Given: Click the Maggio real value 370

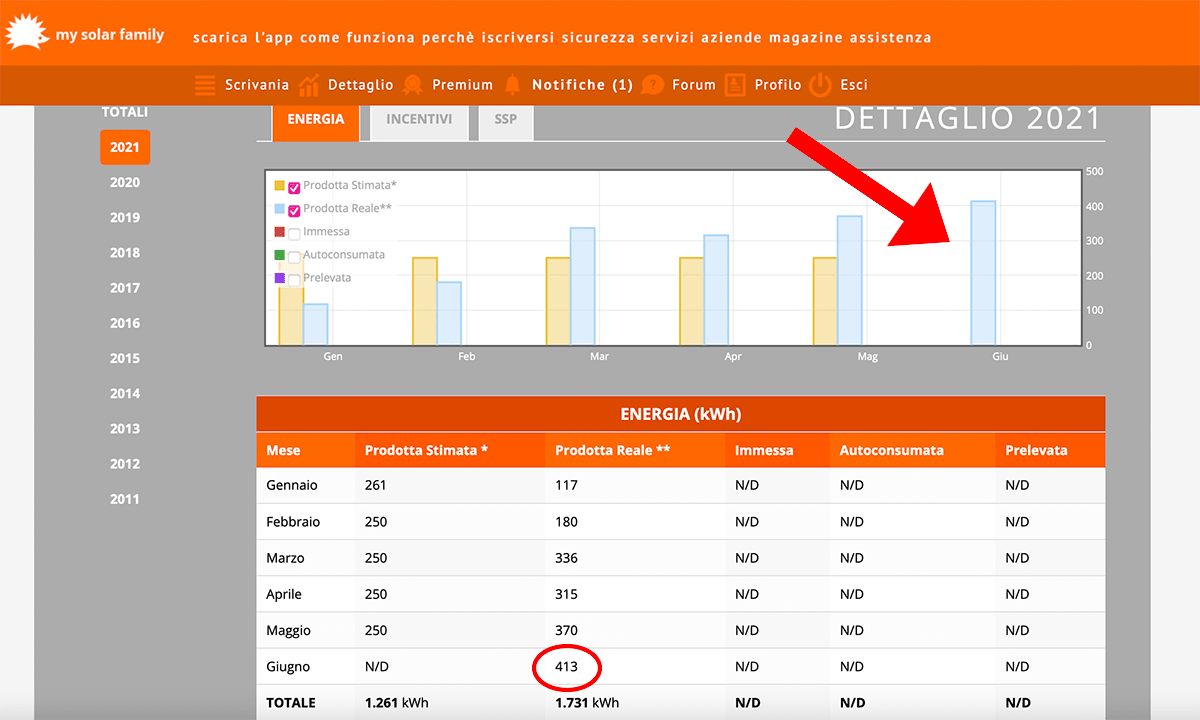Looking at the screenshot, I should [566, 630].
